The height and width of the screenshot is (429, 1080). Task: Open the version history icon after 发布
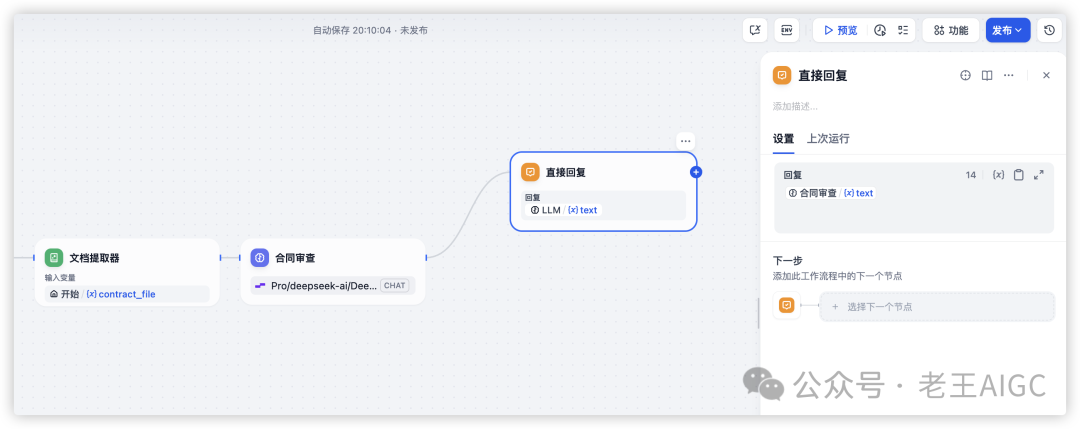pos(1049,30)
